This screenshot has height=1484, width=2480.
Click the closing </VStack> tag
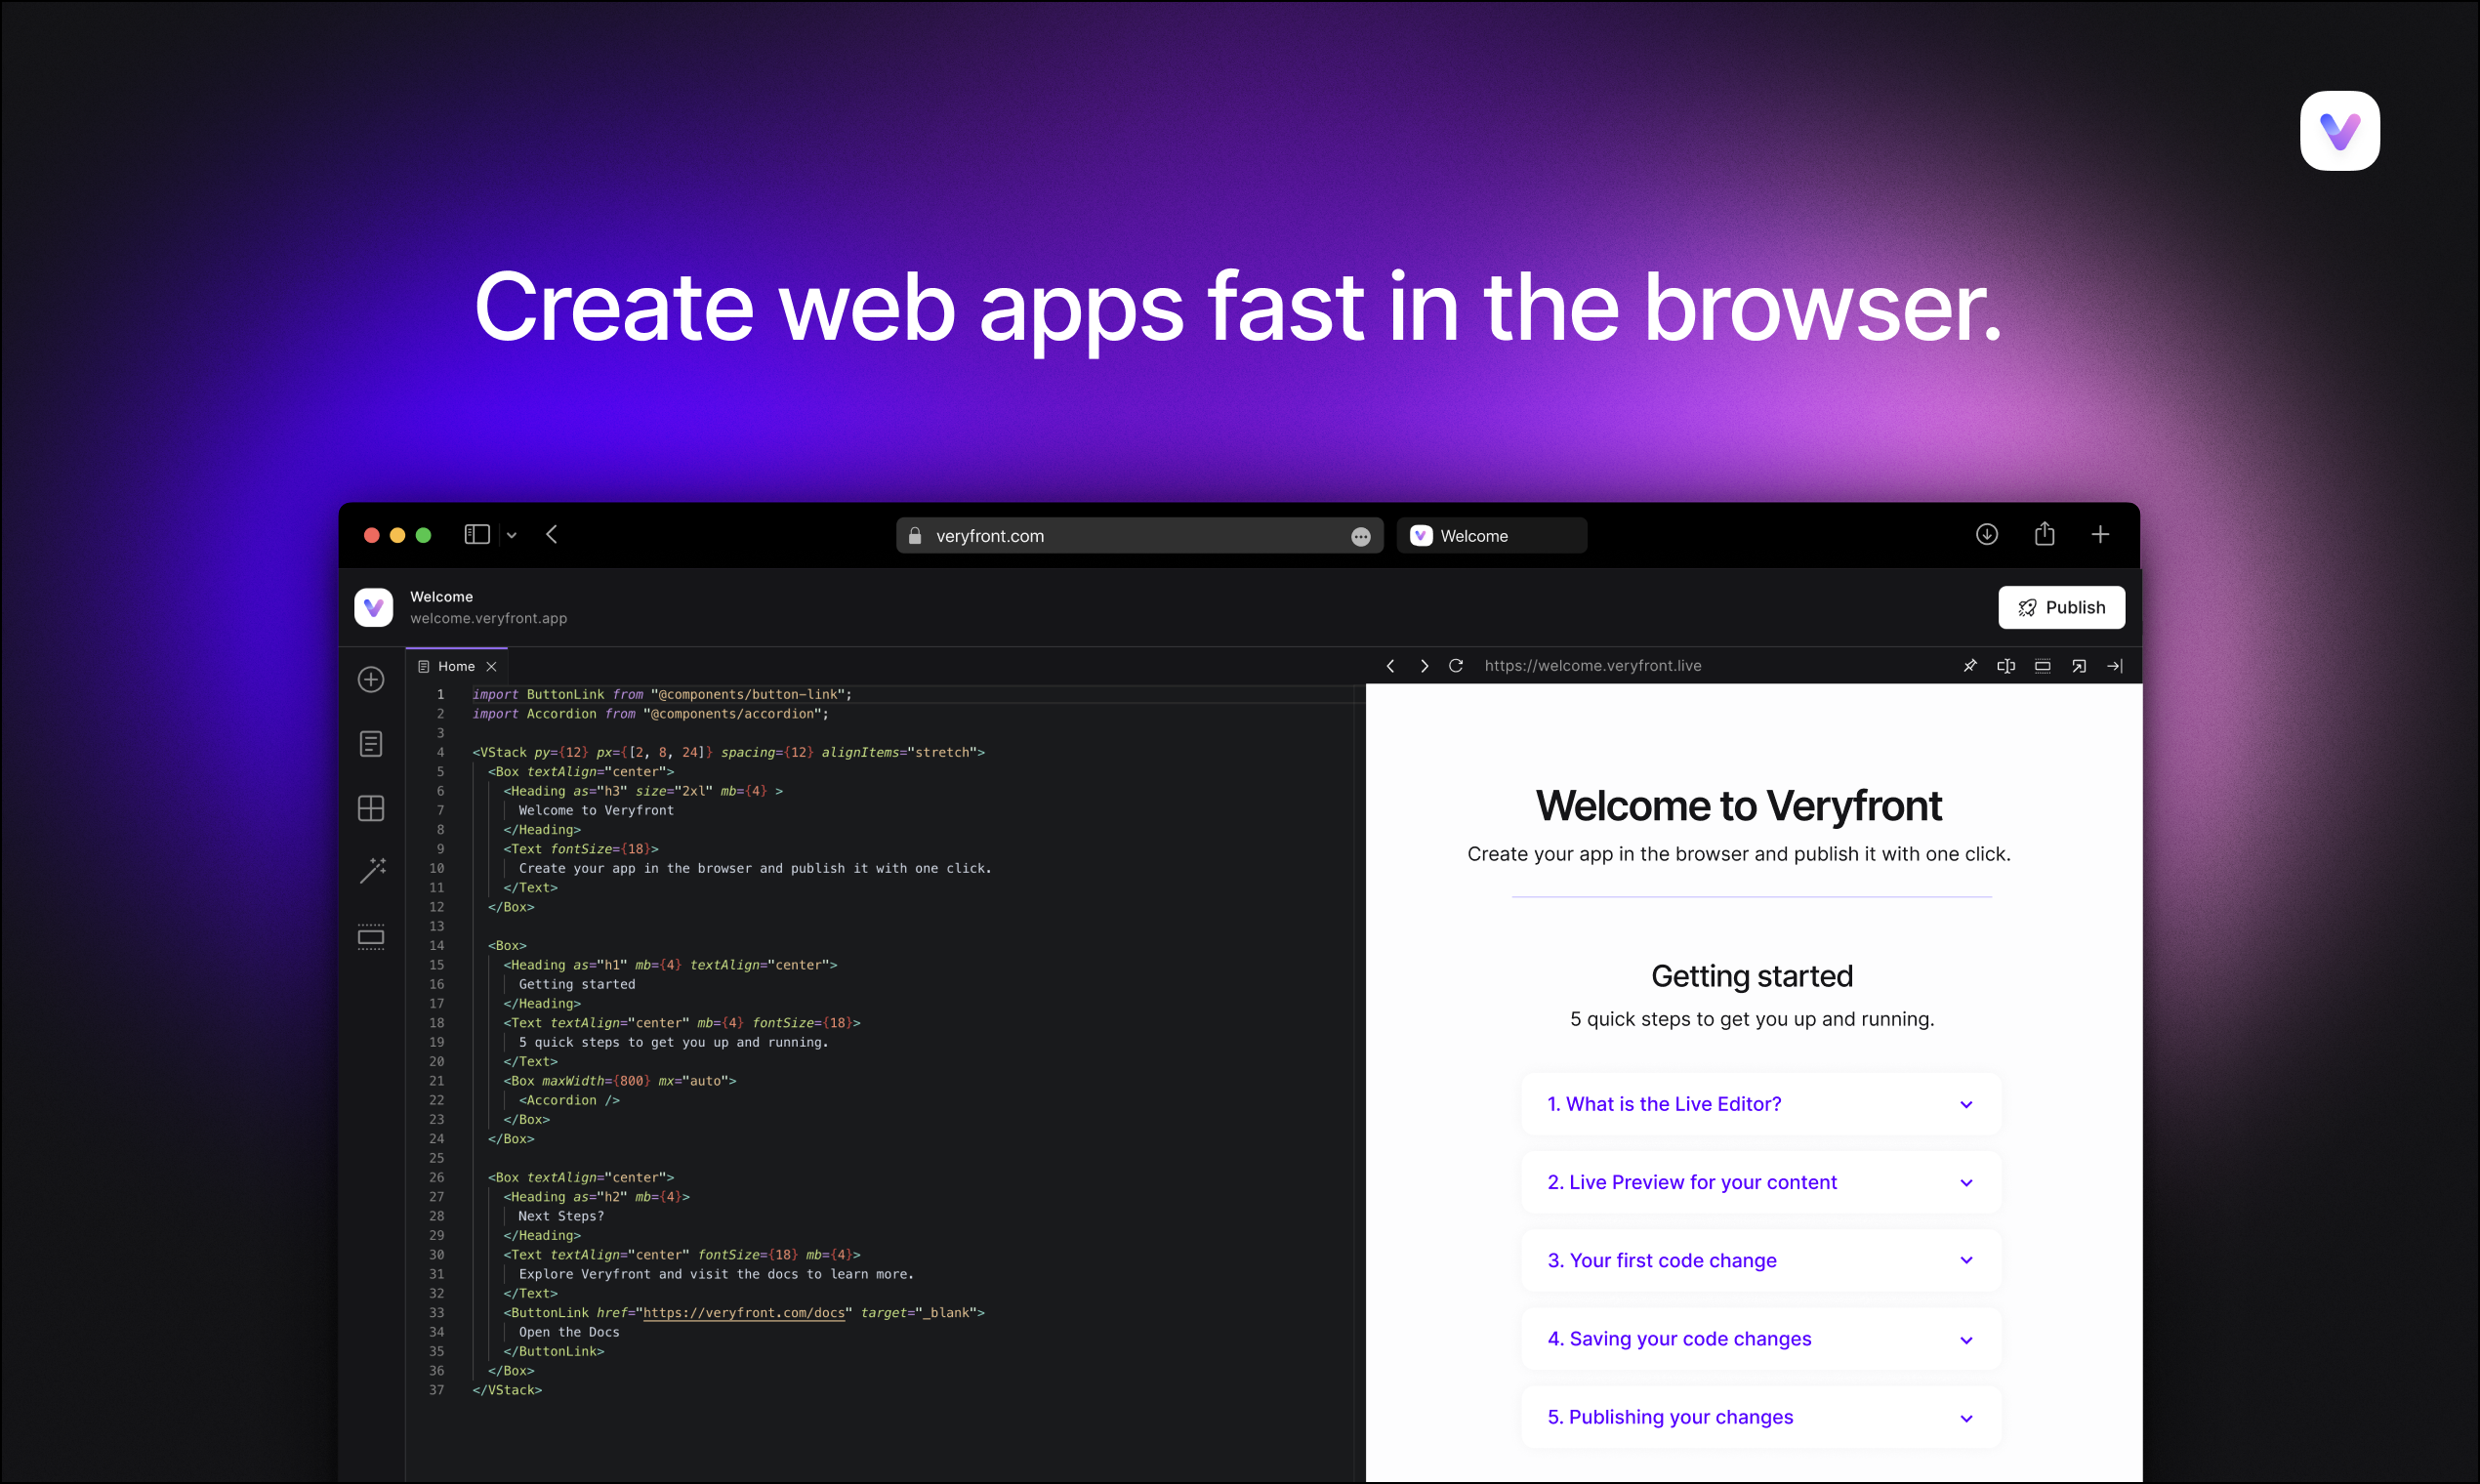point(507,1390)
